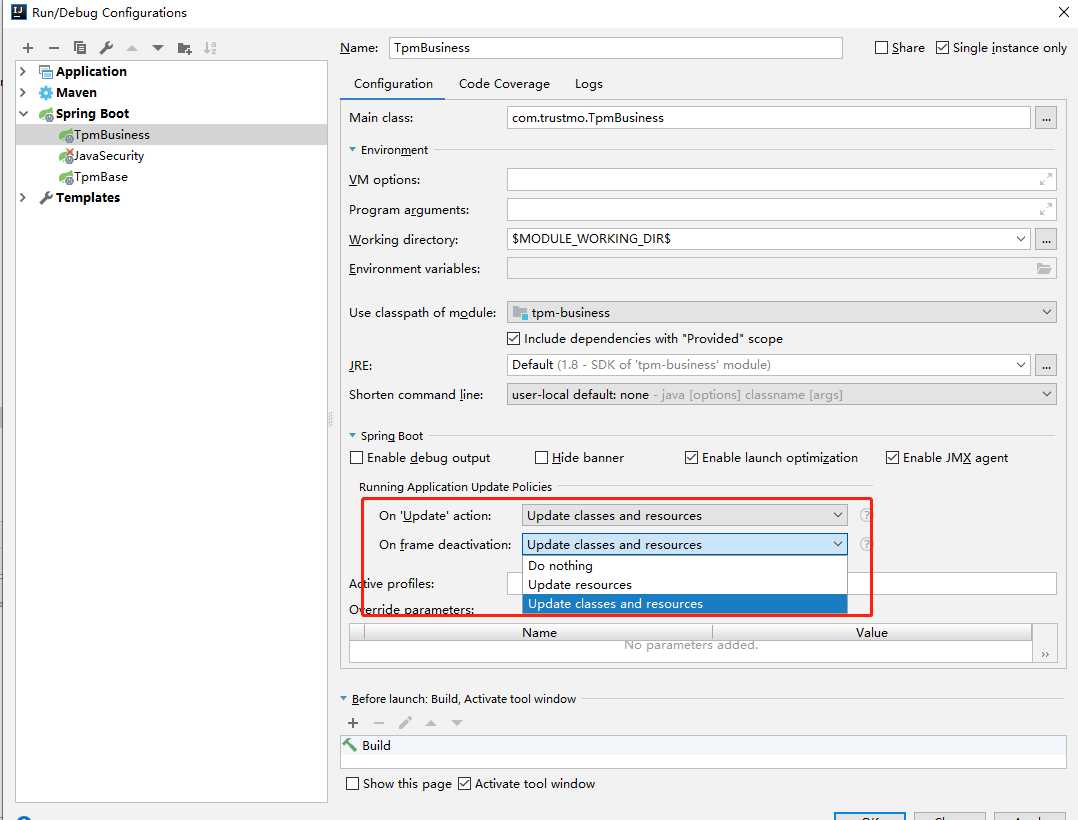The height and width of the screenshot is (820, 1078).
Task: Add a new configuration with plus icon
Action: tap(28, 48)
